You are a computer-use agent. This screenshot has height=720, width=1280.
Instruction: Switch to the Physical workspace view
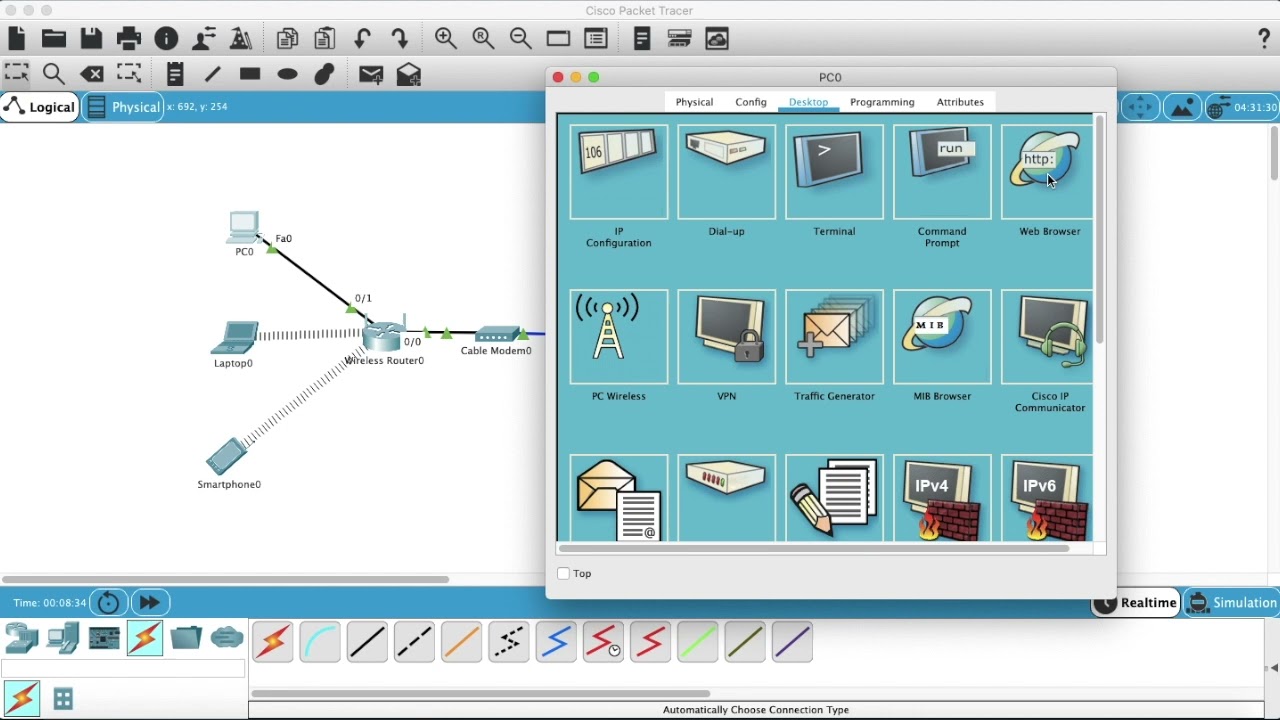(x=123, y=107)
